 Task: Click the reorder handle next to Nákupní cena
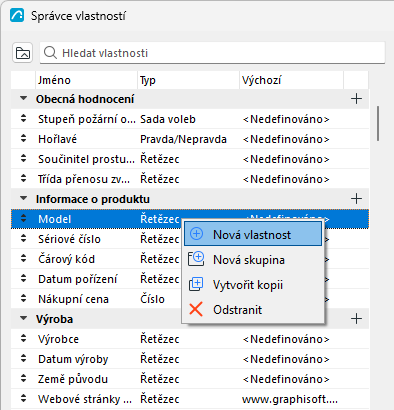pos(23,299)
